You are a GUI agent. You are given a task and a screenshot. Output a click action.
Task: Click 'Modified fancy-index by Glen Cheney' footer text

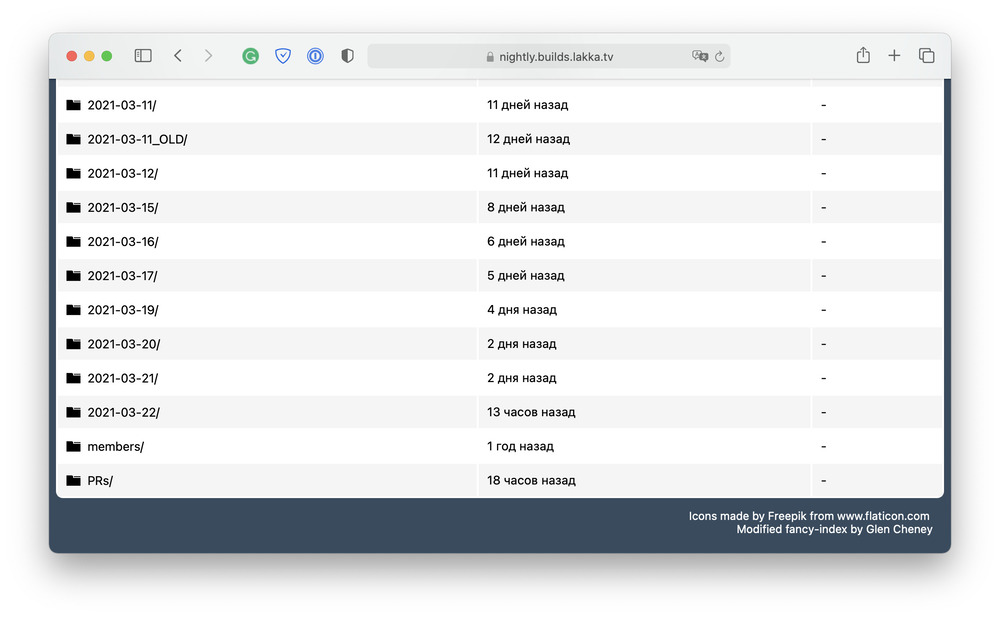click(x=834, y=529)
